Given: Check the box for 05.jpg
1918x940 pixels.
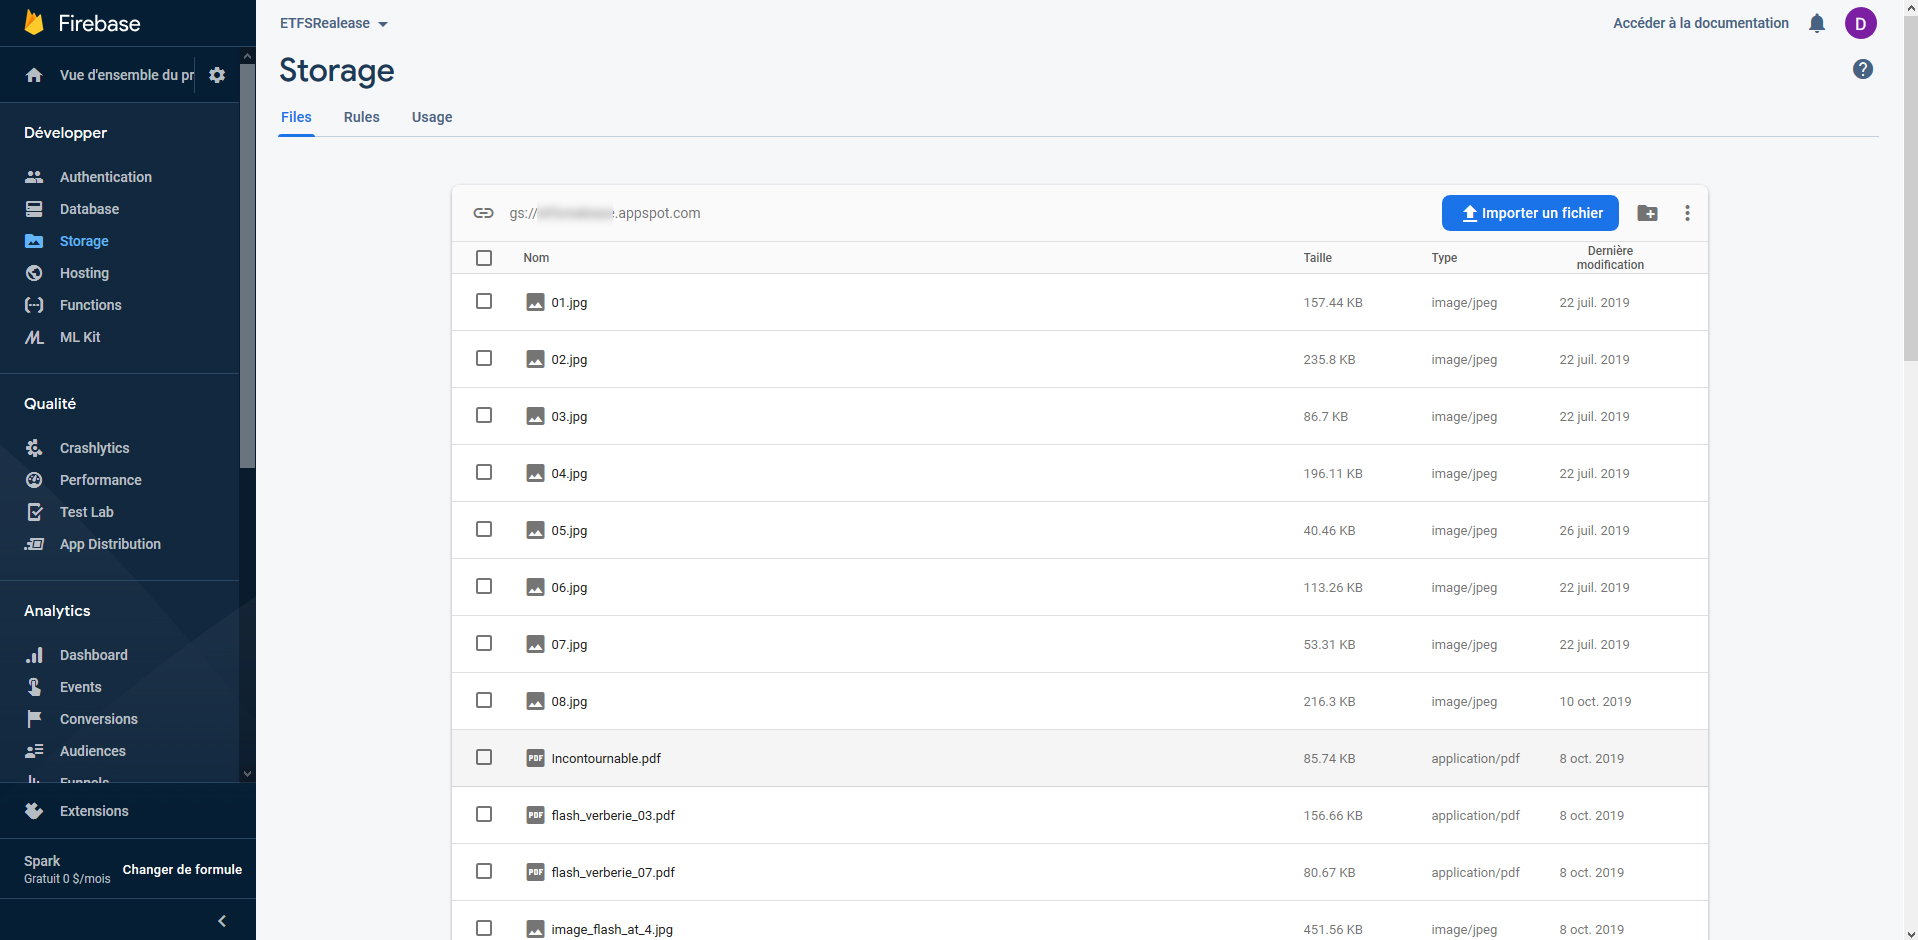Looking at the screenshot, I should (x=484, y=529).
